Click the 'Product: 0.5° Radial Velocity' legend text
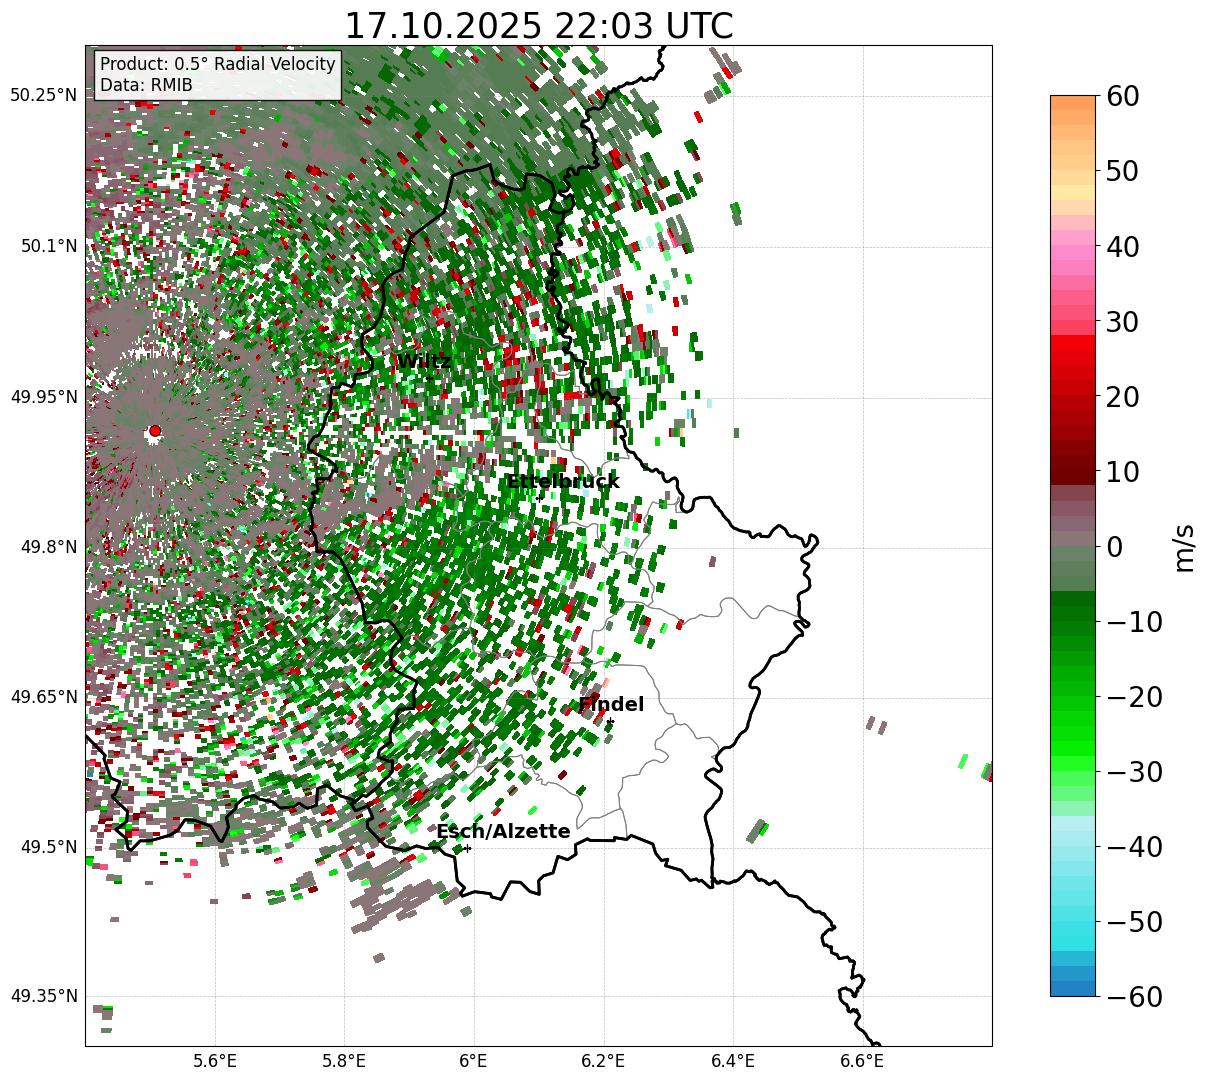 coord(218,64)
